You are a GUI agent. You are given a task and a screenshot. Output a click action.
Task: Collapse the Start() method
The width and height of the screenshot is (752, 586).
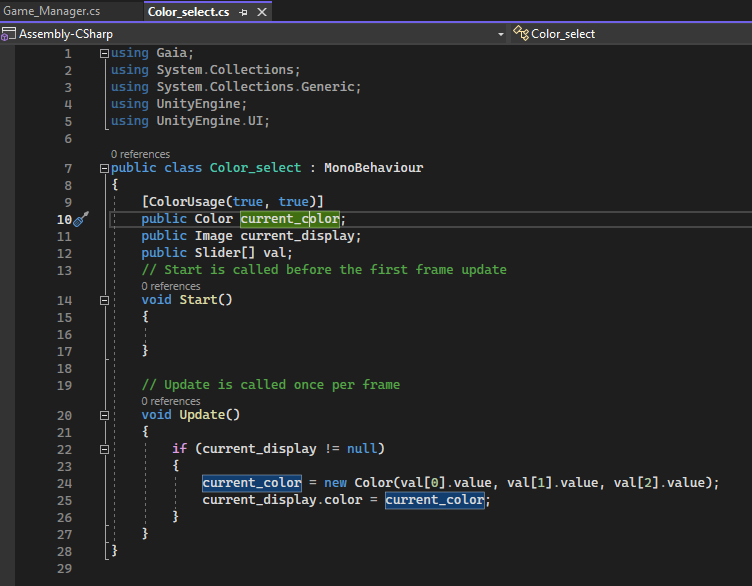104,300
